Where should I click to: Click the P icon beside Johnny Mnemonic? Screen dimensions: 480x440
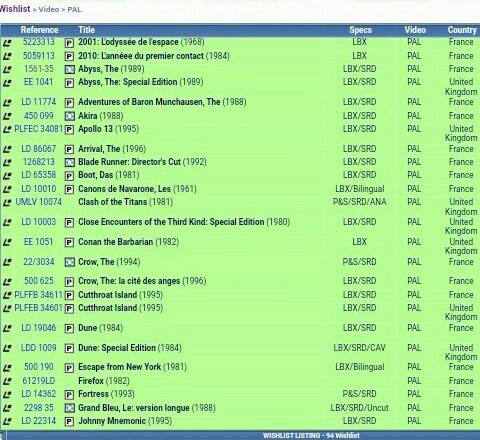click(69, 422)
